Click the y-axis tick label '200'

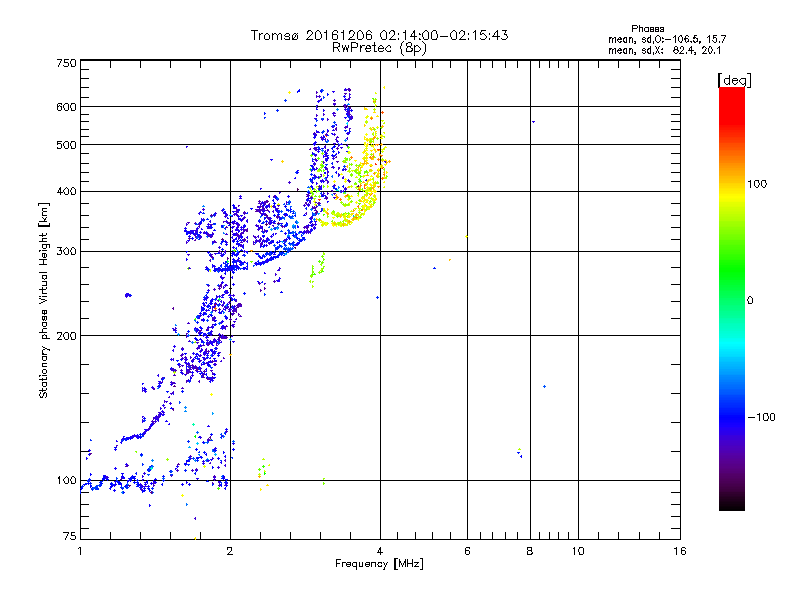[66, 336]
